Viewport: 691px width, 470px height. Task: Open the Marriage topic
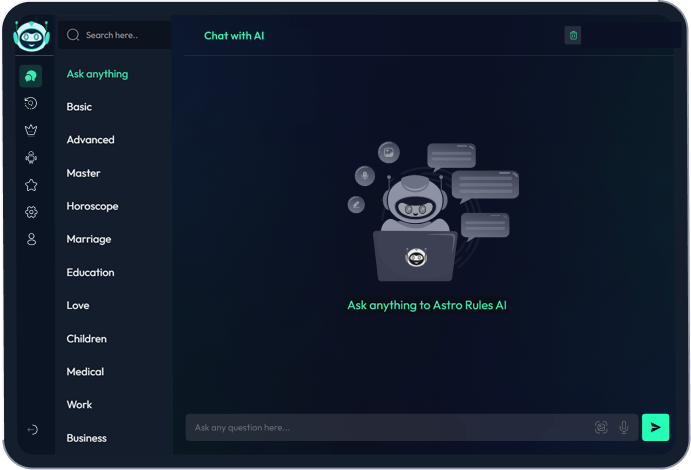coord(89,239)
